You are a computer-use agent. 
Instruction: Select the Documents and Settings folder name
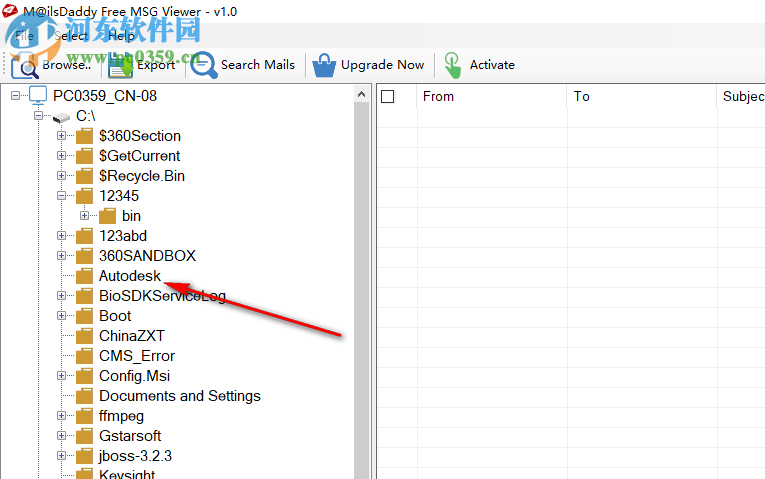[x=180, y=396]
